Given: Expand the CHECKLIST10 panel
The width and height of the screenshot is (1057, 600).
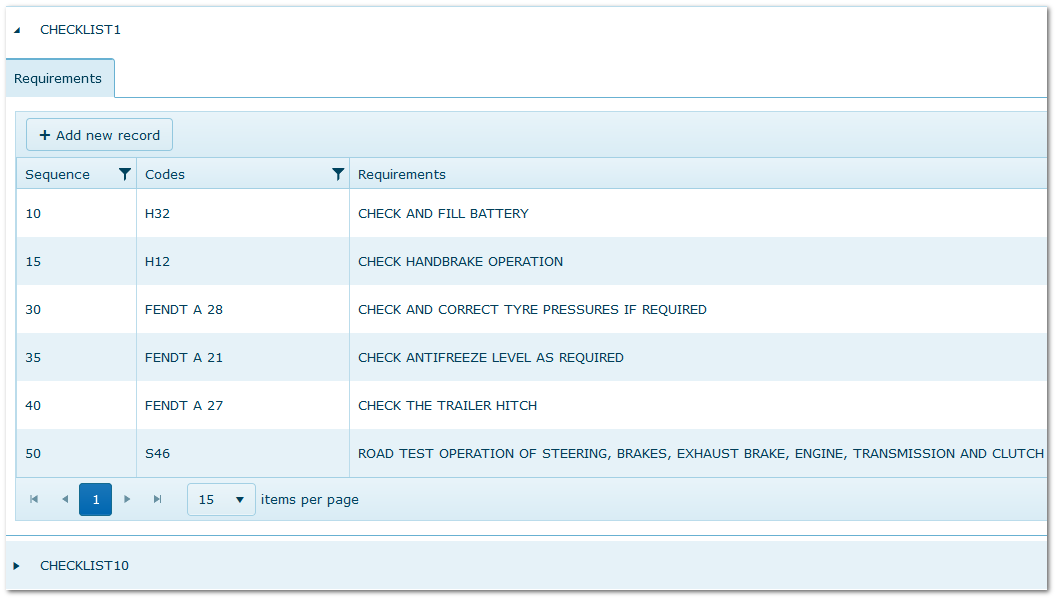Looking at the screenshot, I should point(17,566).
